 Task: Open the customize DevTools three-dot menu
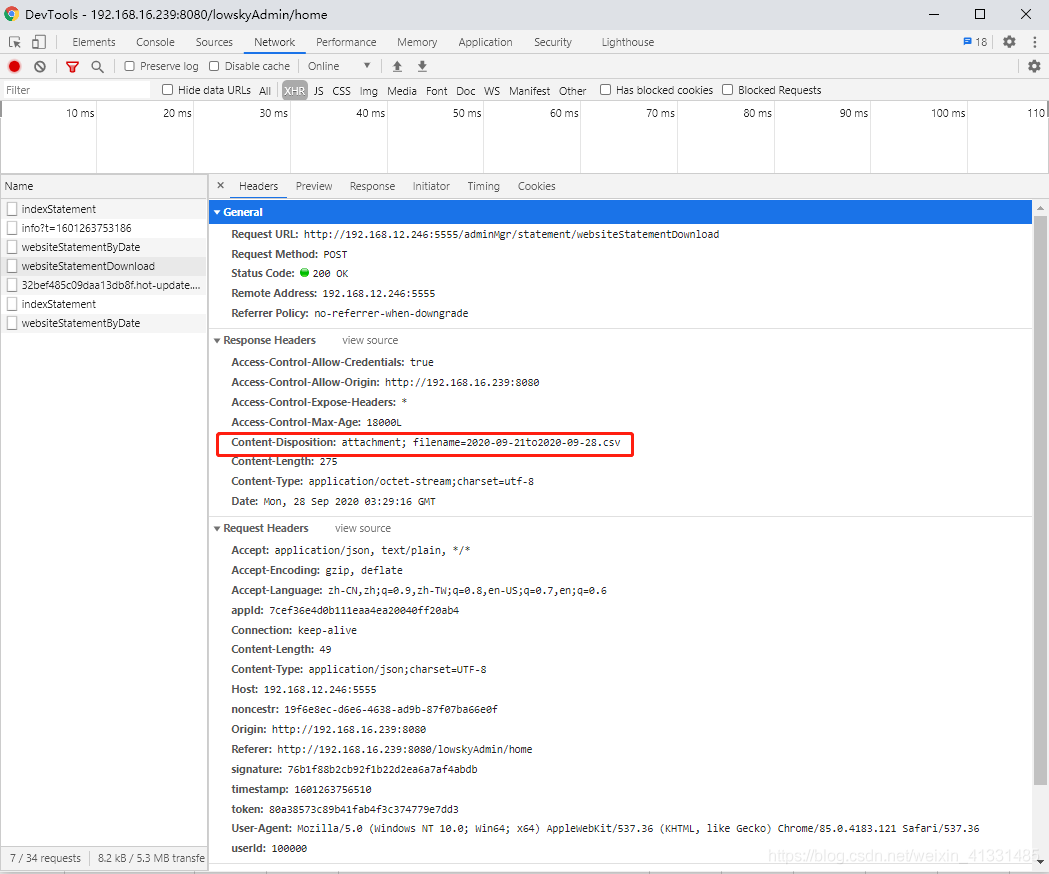click(x=1035, y=41)
